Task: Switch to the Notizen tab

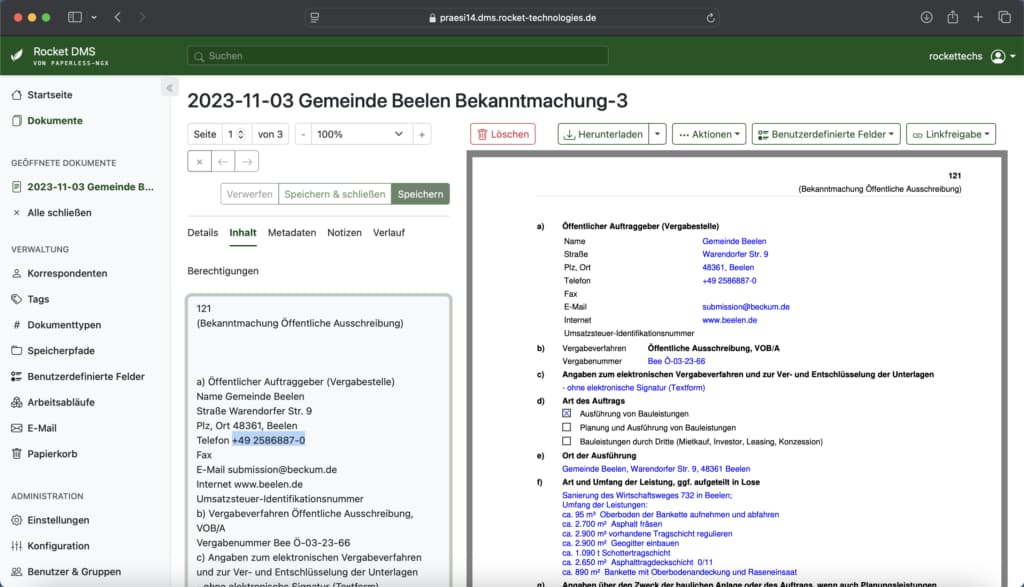Action: click(344, 232)
